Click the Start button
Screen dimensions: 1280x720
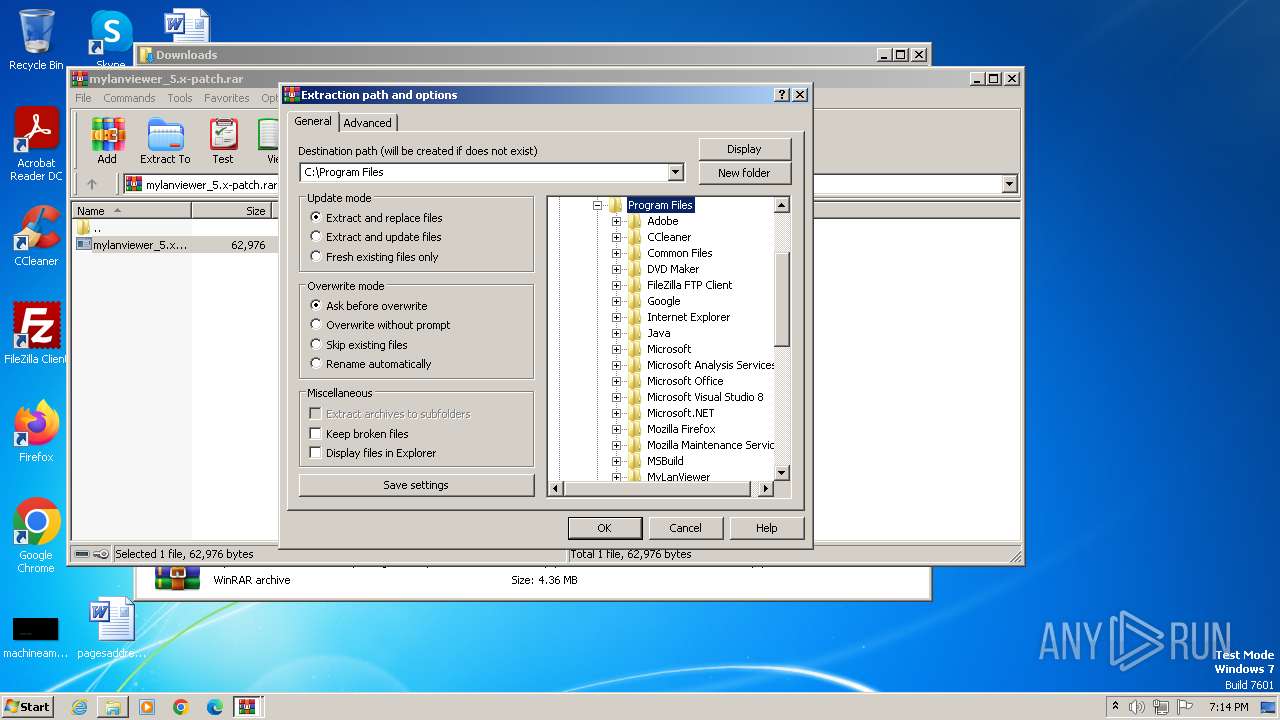[x=28, y=706]
